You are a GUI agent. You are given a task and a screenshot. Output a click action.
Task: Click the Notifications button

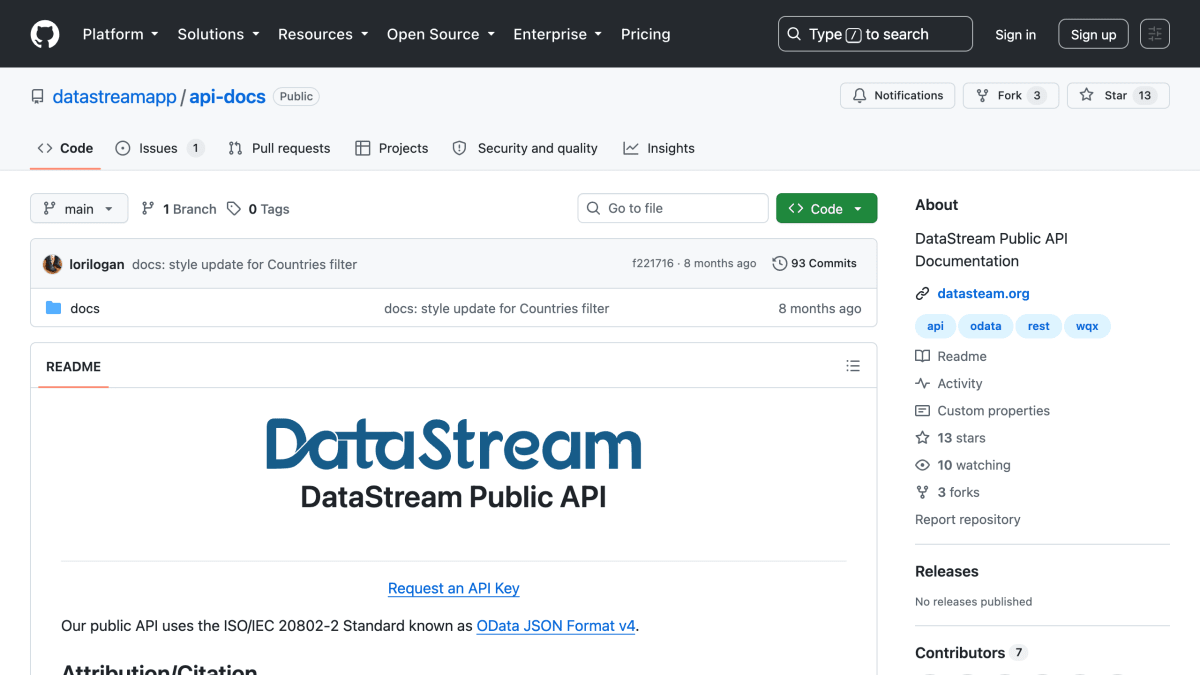coord(897,96)
